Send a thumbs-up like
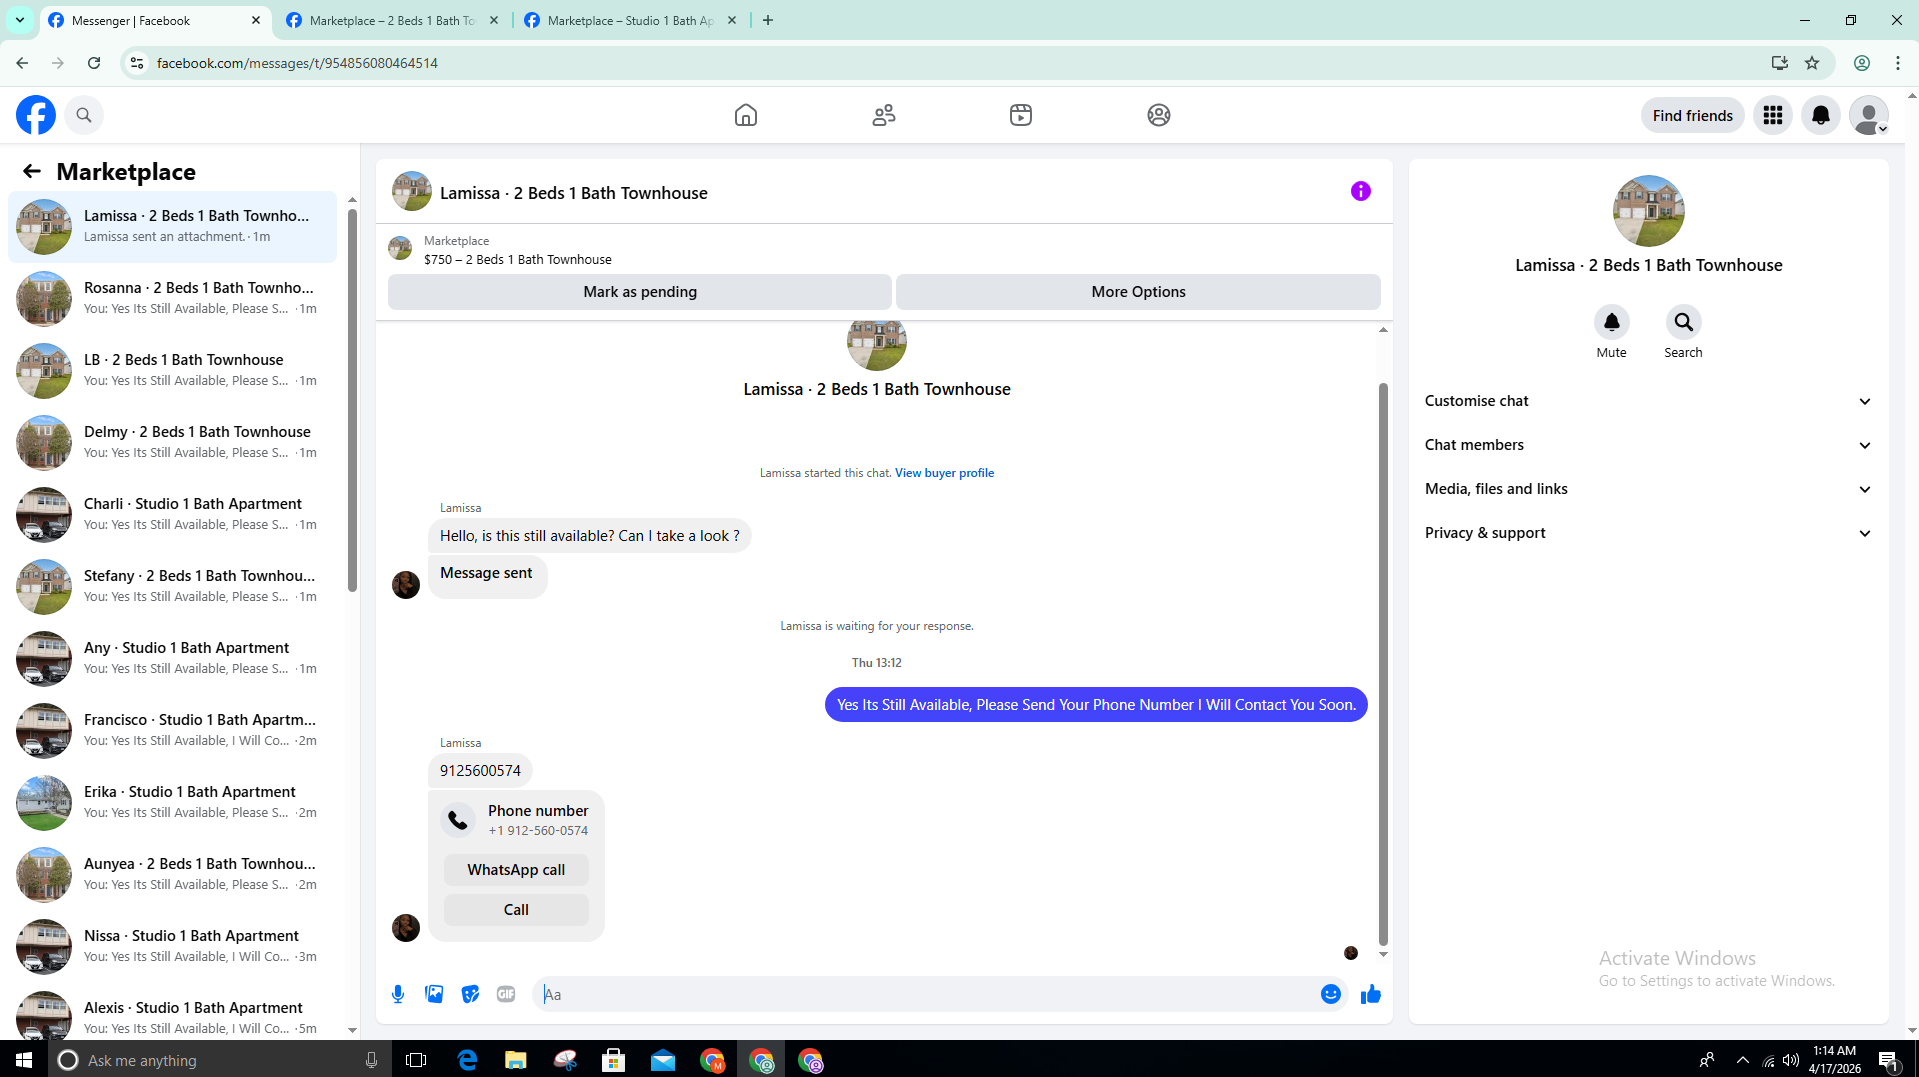Viewport: 1919px width, 1077px height. (x=1371, y=994)
